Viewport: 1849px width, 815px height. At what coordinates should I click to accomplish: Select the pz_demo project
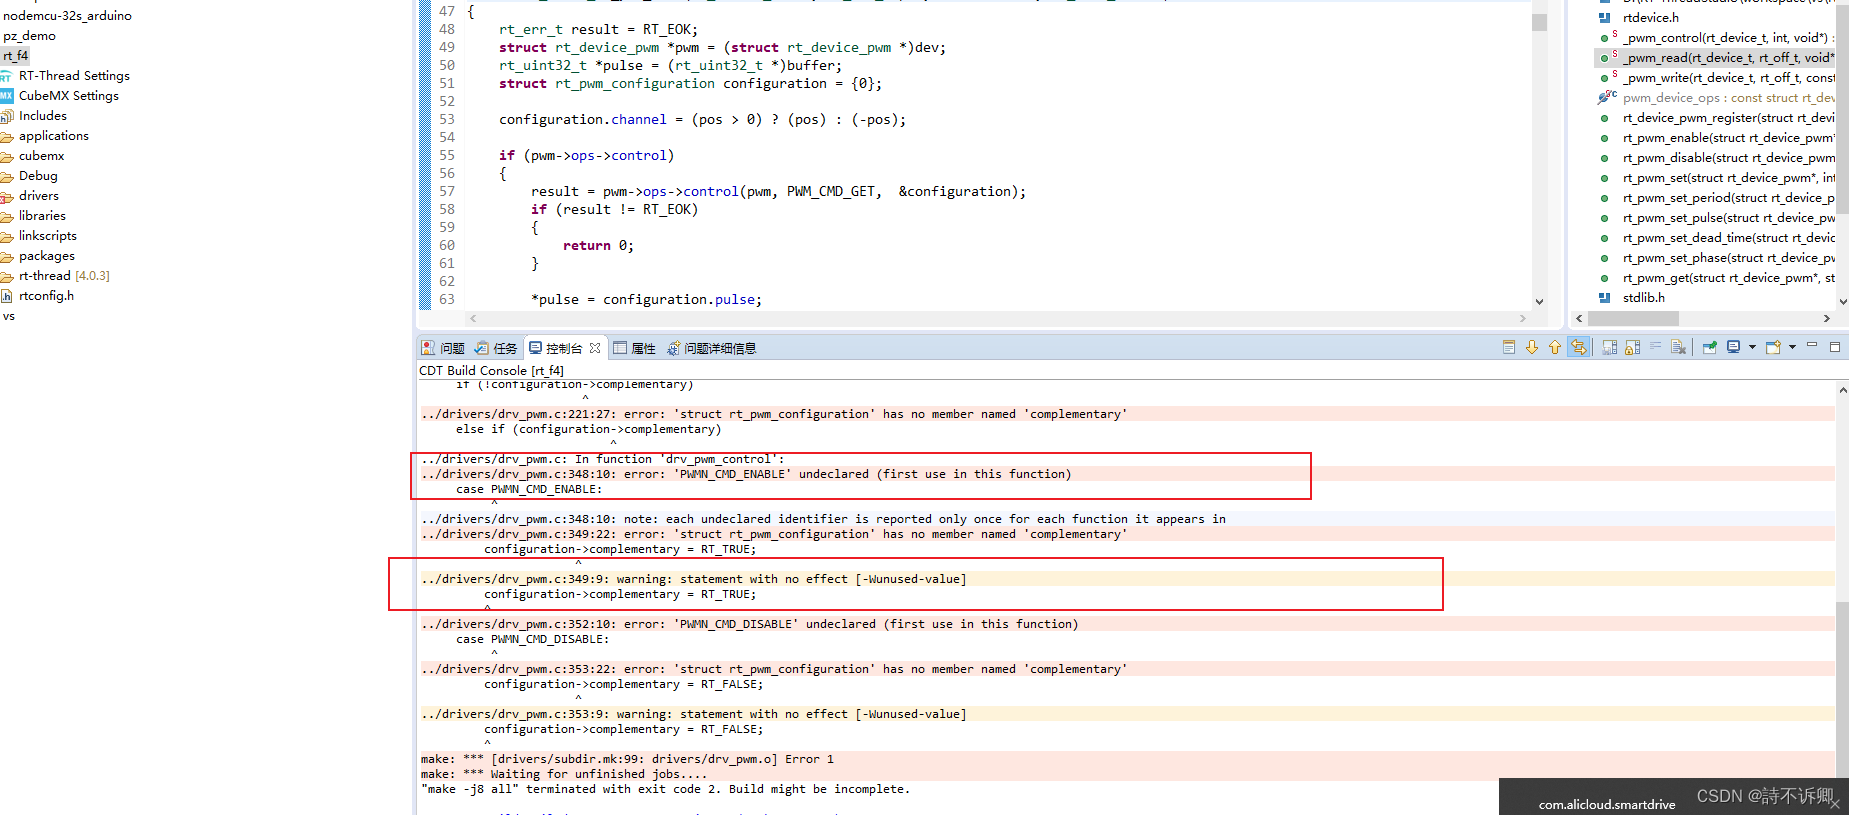point(29,36)
